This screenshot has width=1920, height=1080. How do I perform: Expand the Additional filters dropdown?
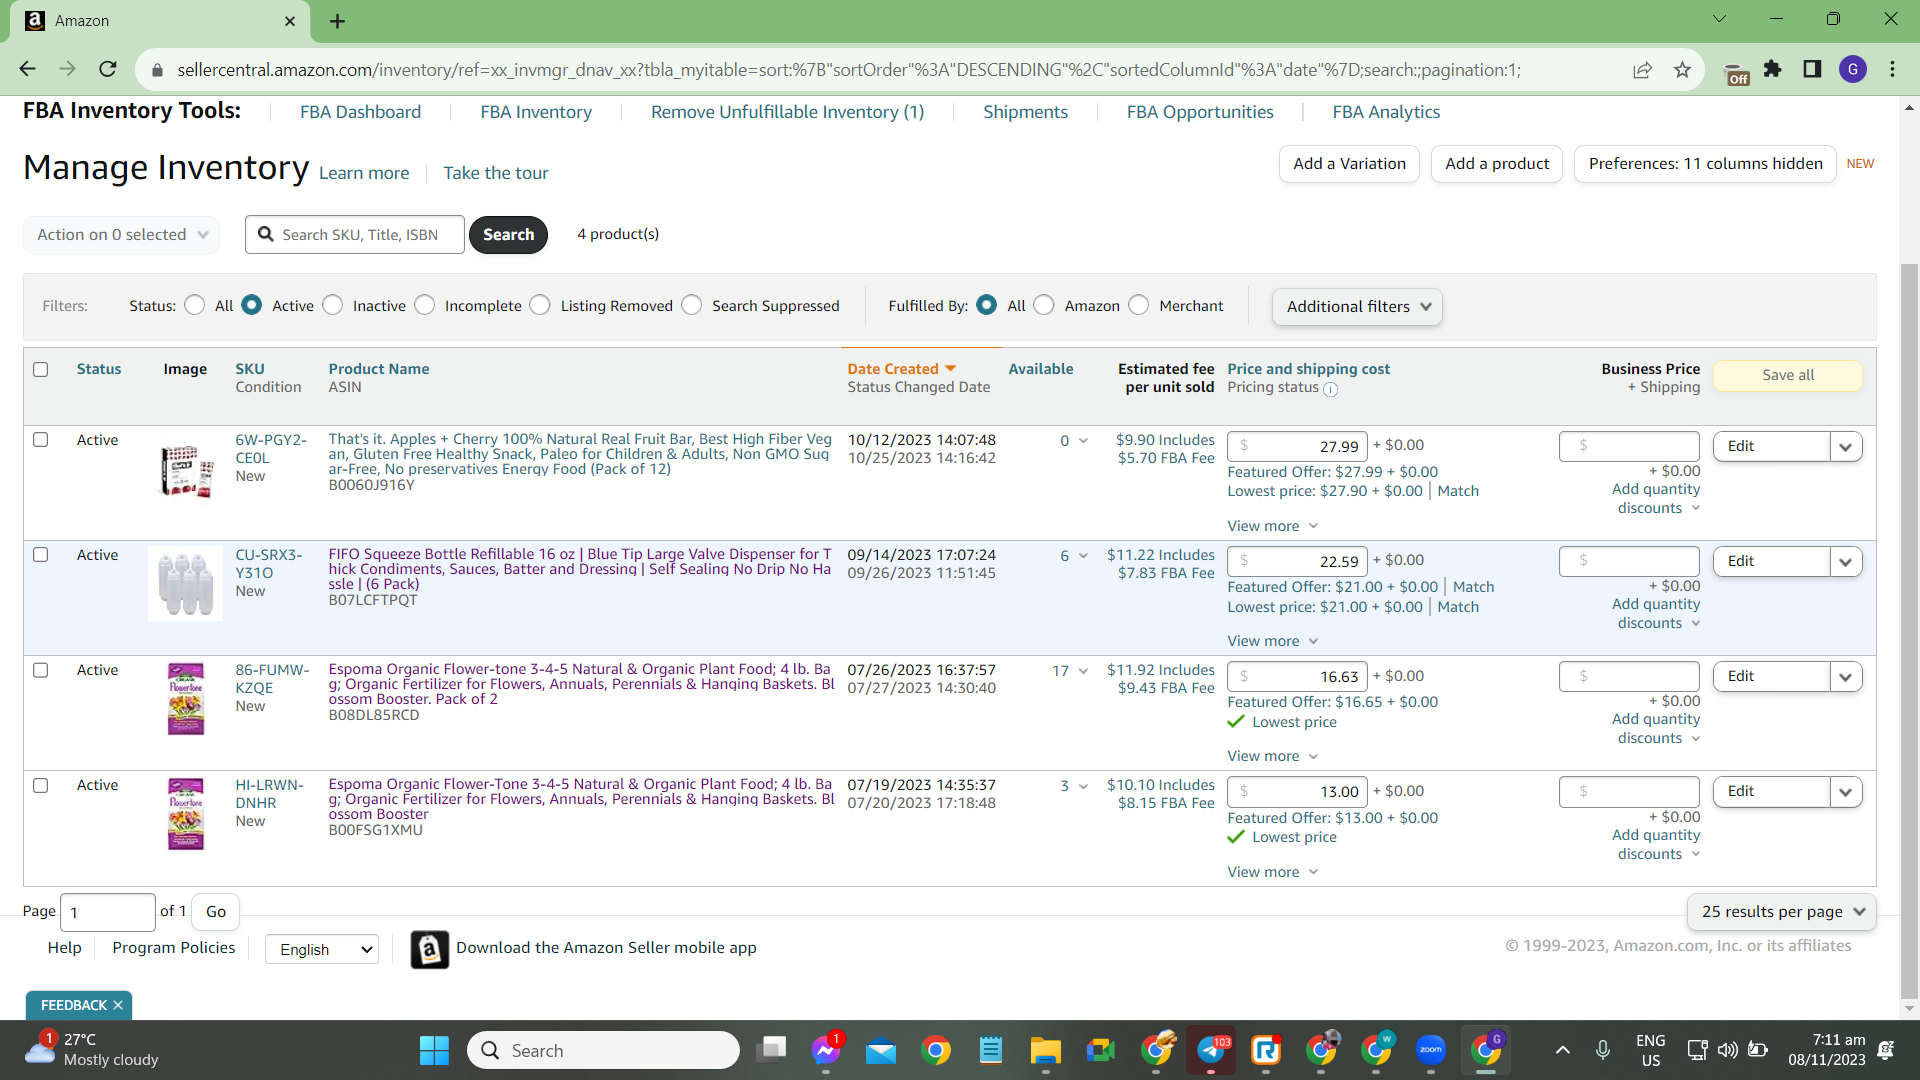(1357, 307)
